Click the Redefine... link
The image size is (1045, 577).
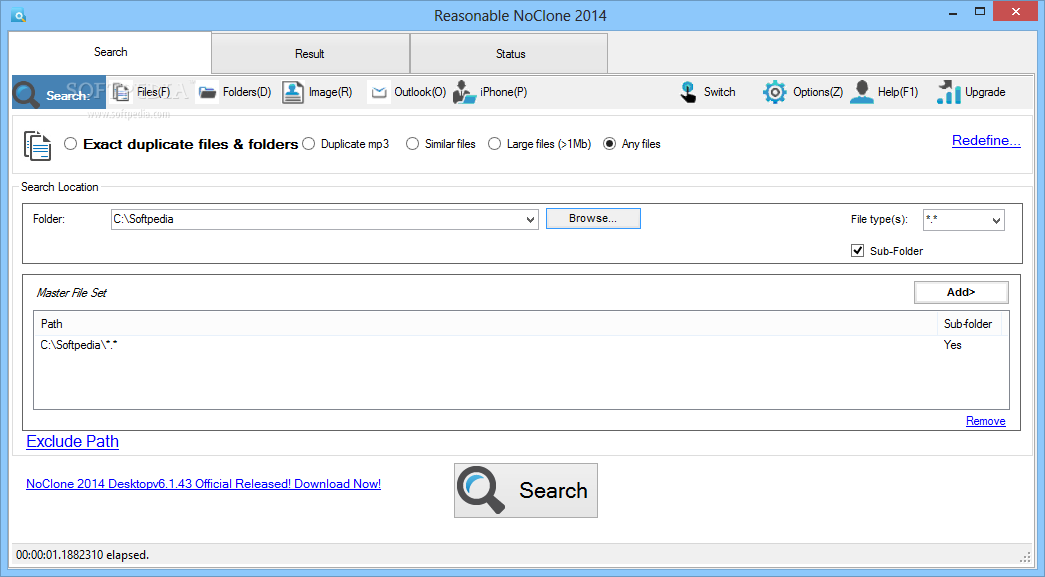(986, 141)
